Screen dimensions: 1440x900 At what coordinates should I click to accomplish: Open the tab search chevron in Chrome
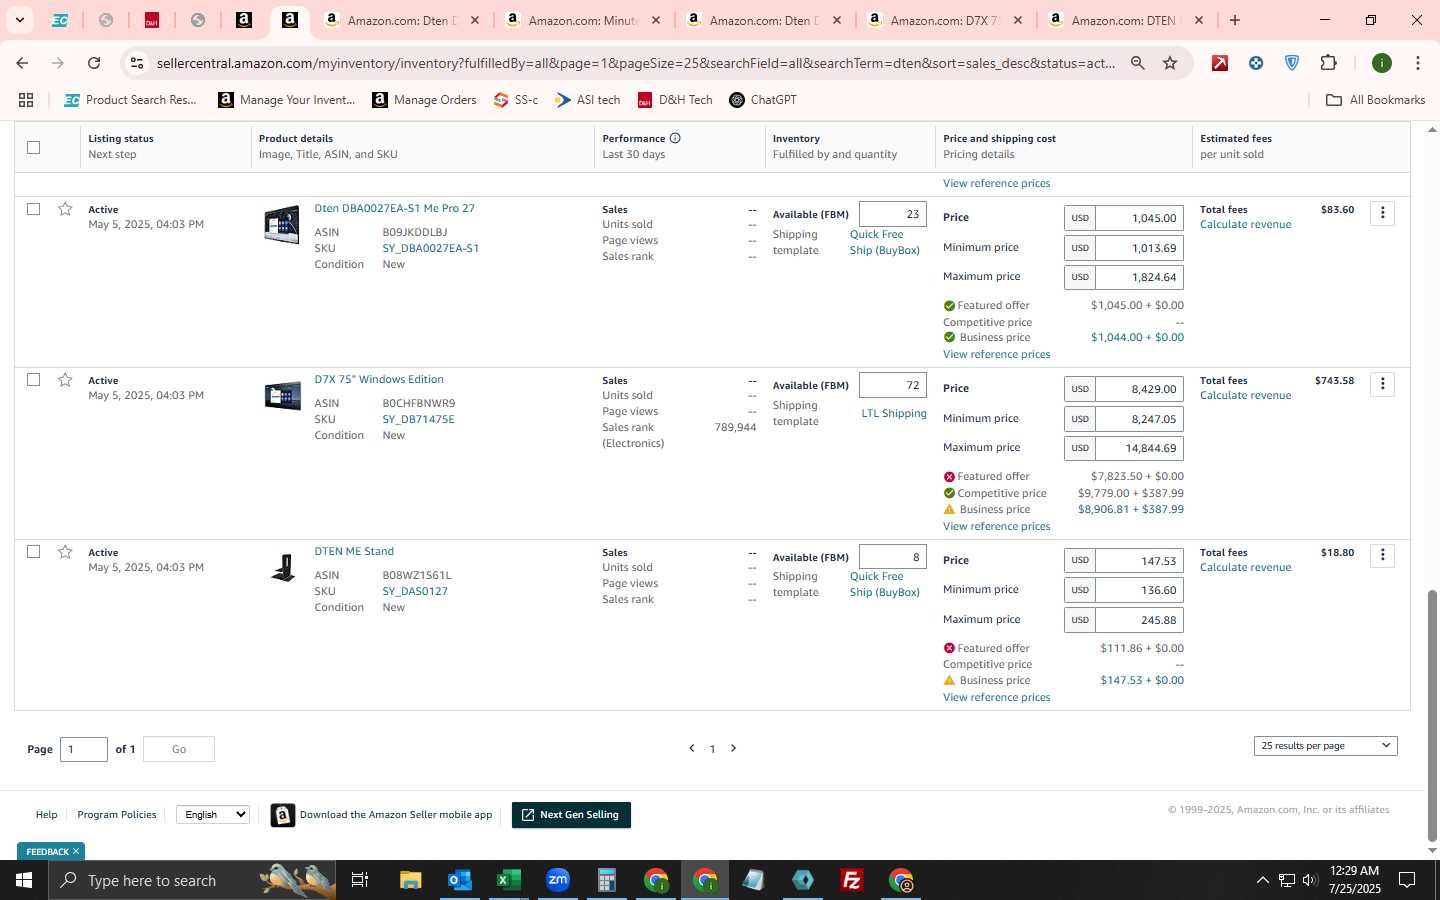click(19, 20)
